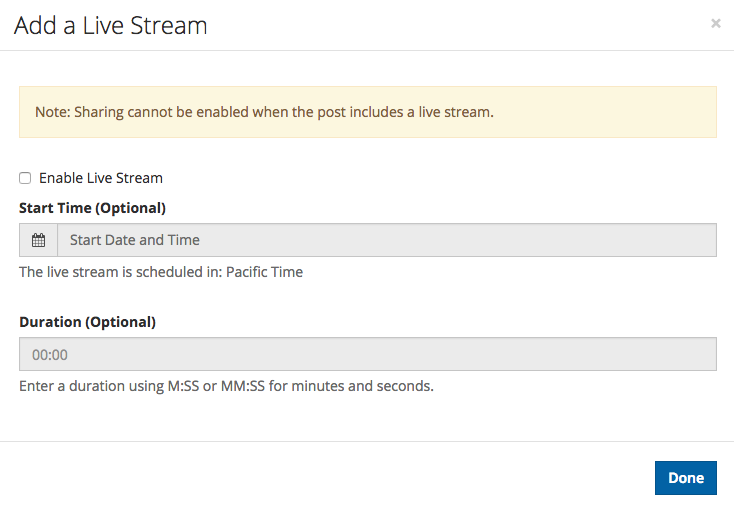This screenshot has height=512, width=734.
Task: Click 'minutes and seconds' helper text
Action: pyautogui.click(x=362, y=386)
